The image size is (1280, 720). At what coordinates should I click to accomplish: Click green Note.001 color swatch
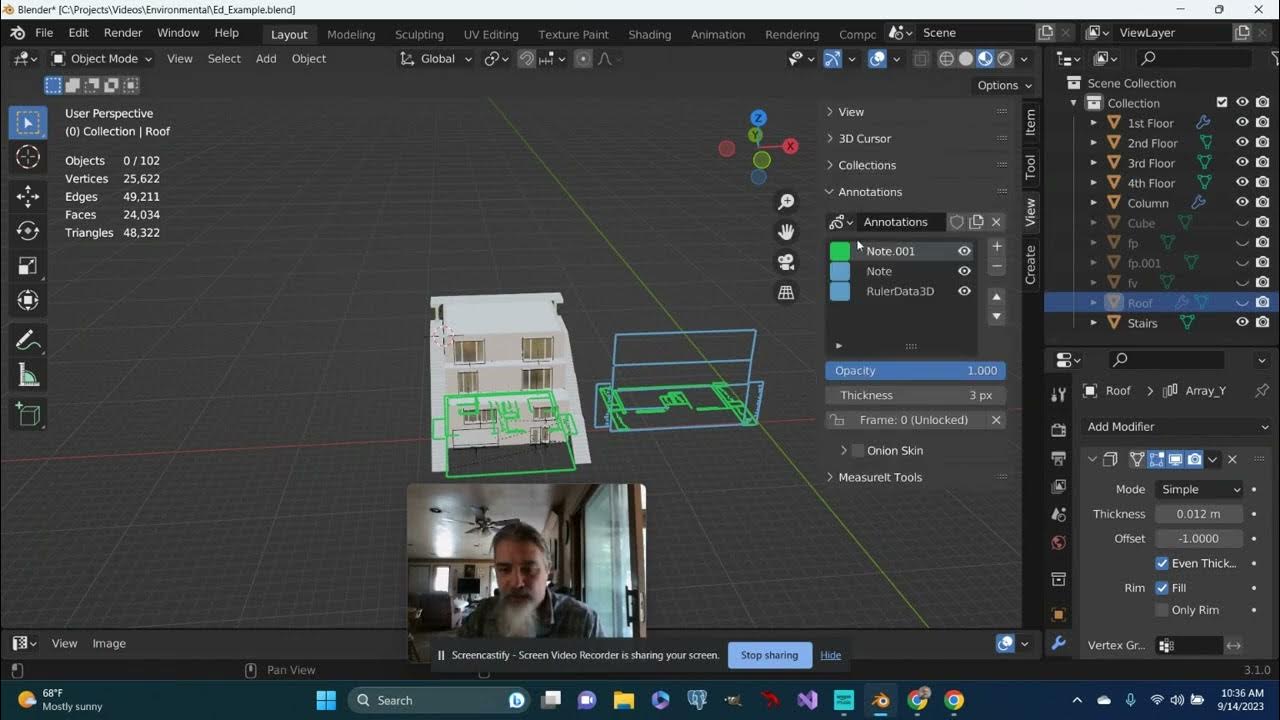click(x=840, y=251)
